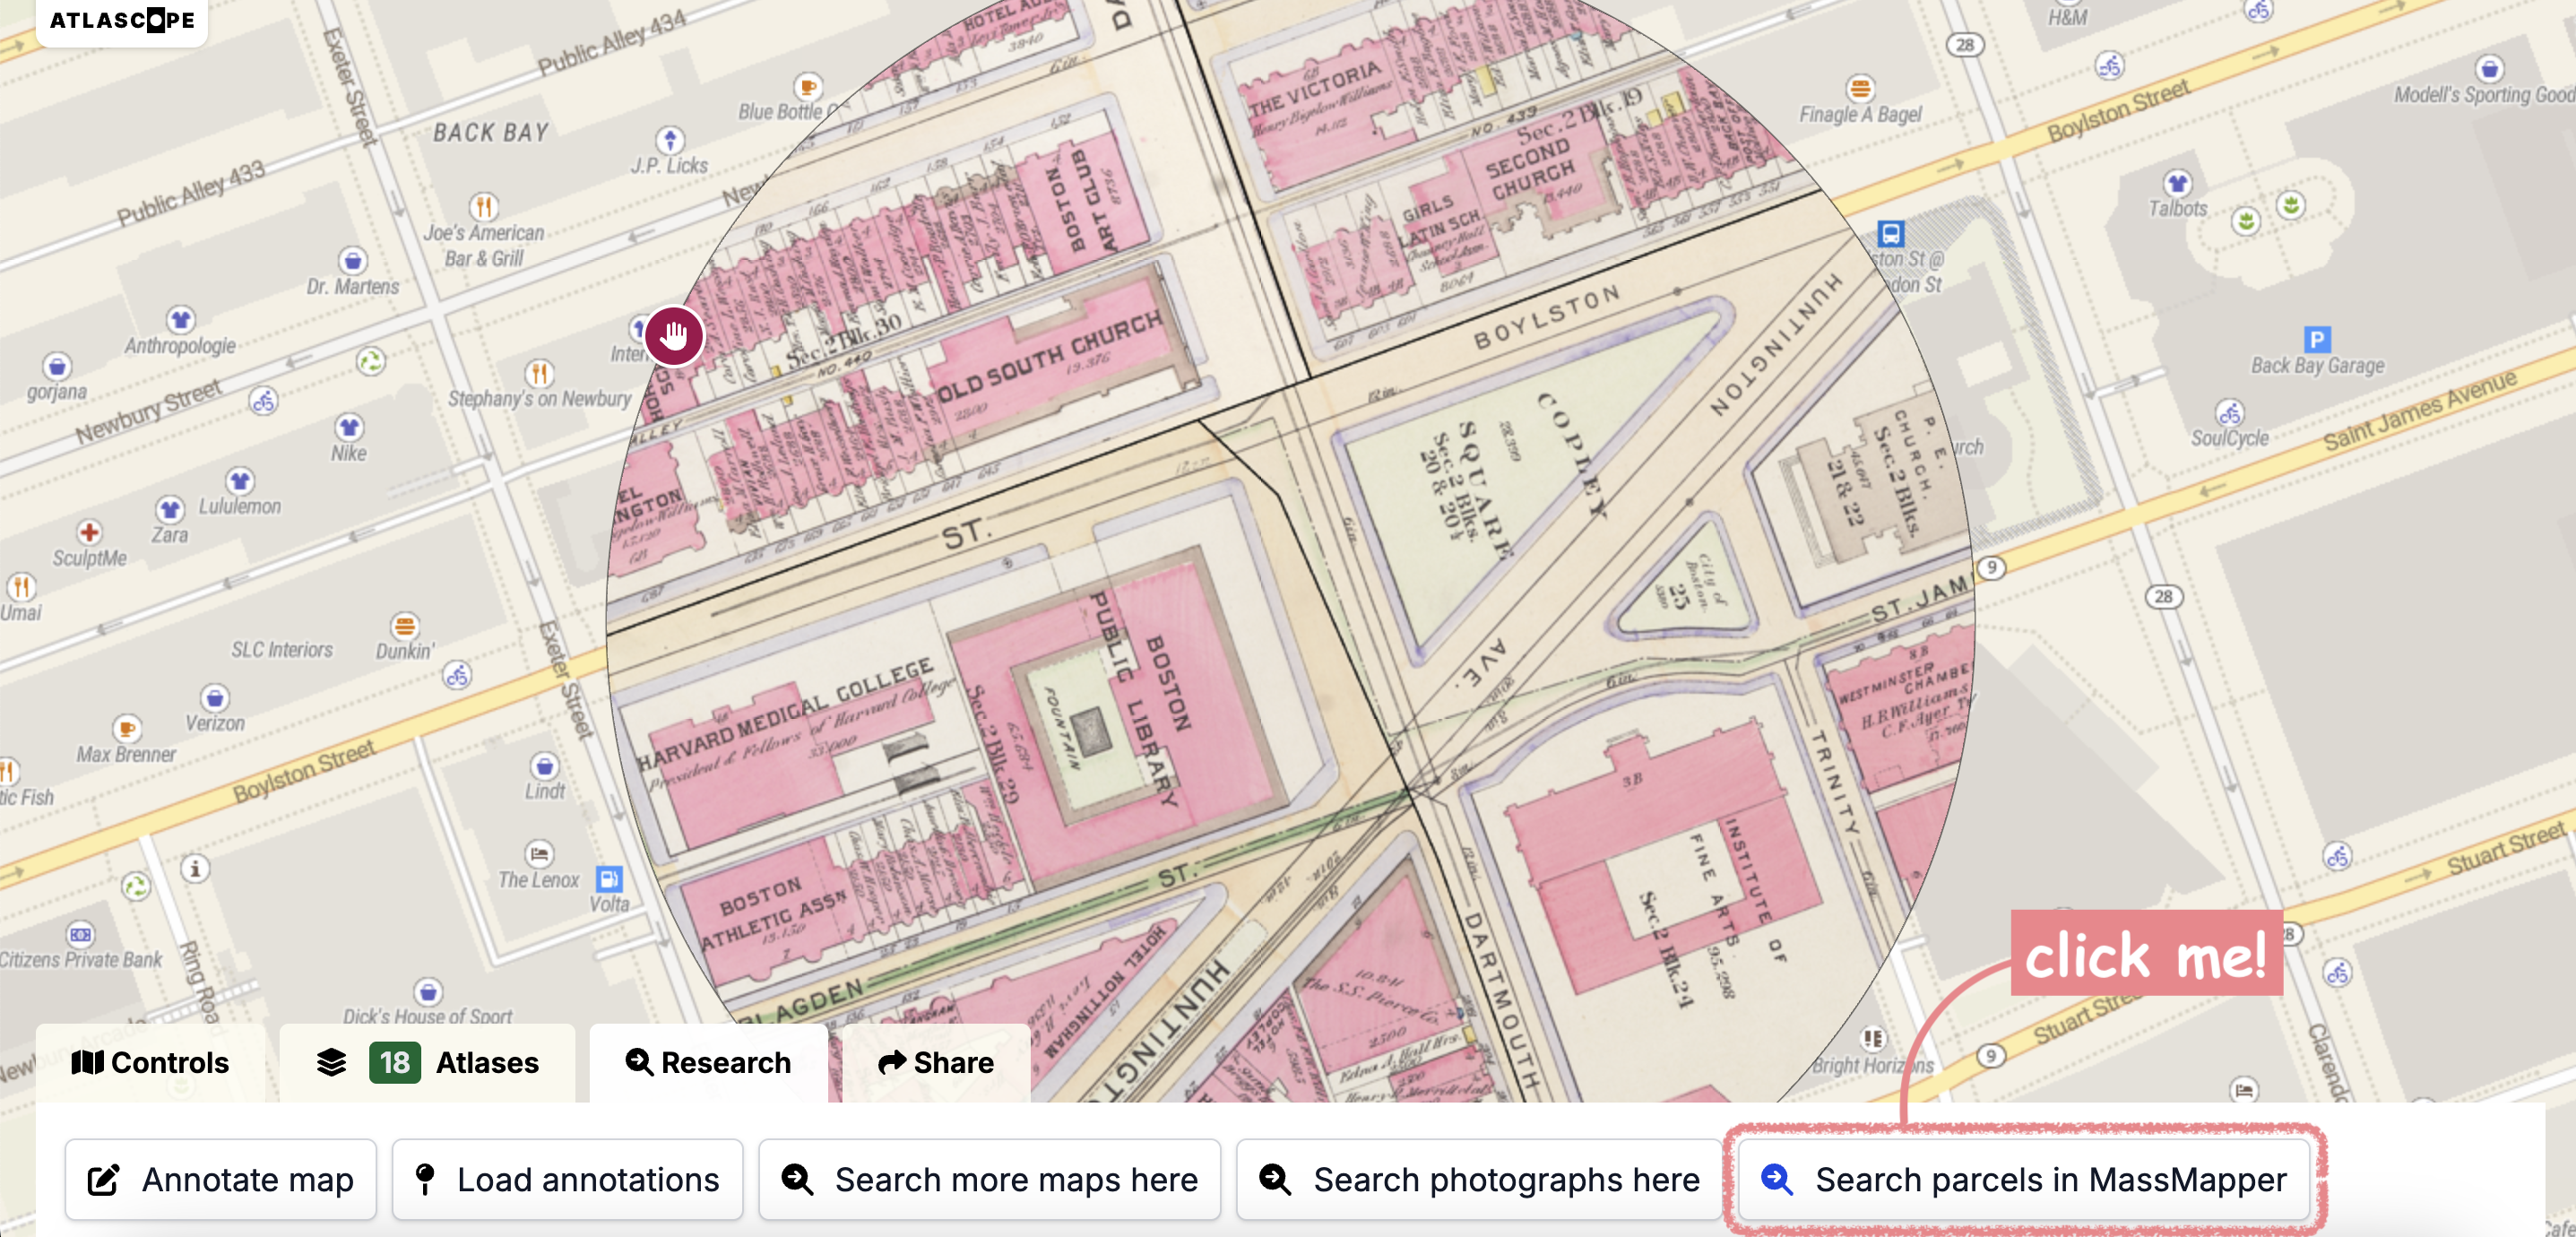Screen dimensions: 2576x1237
Task: Click Search photographs here button
Action: coord(1479,1180)
